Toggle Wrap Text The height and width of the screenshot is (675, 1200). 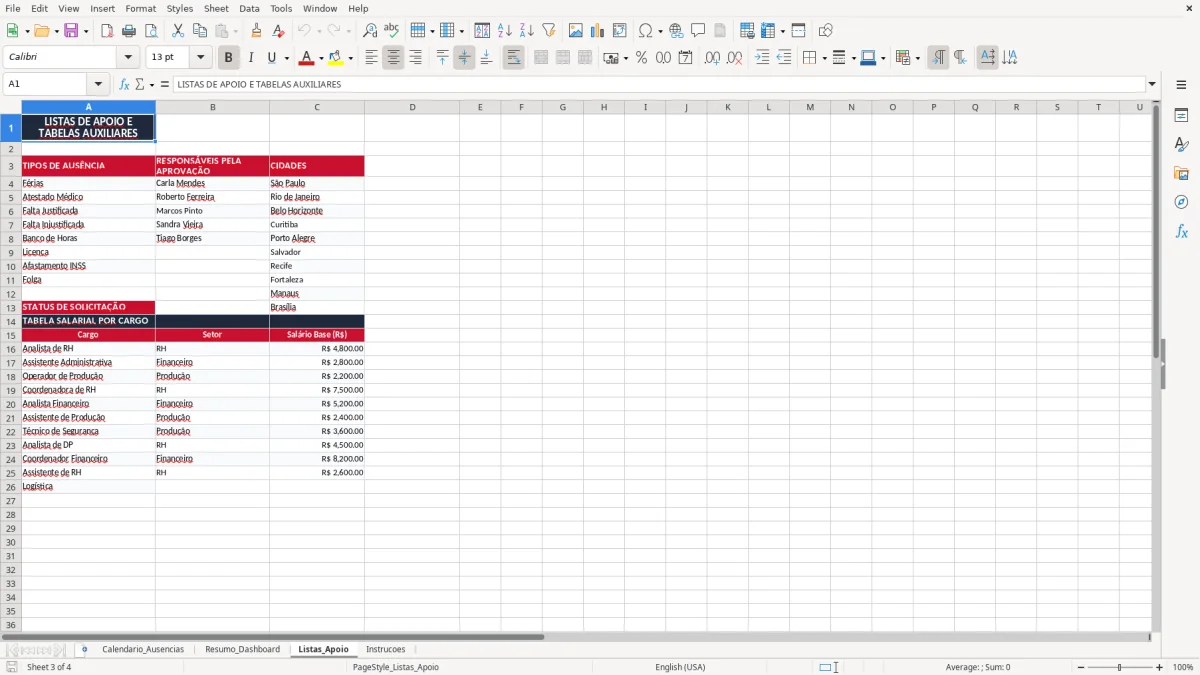click(x=513, y=58)
